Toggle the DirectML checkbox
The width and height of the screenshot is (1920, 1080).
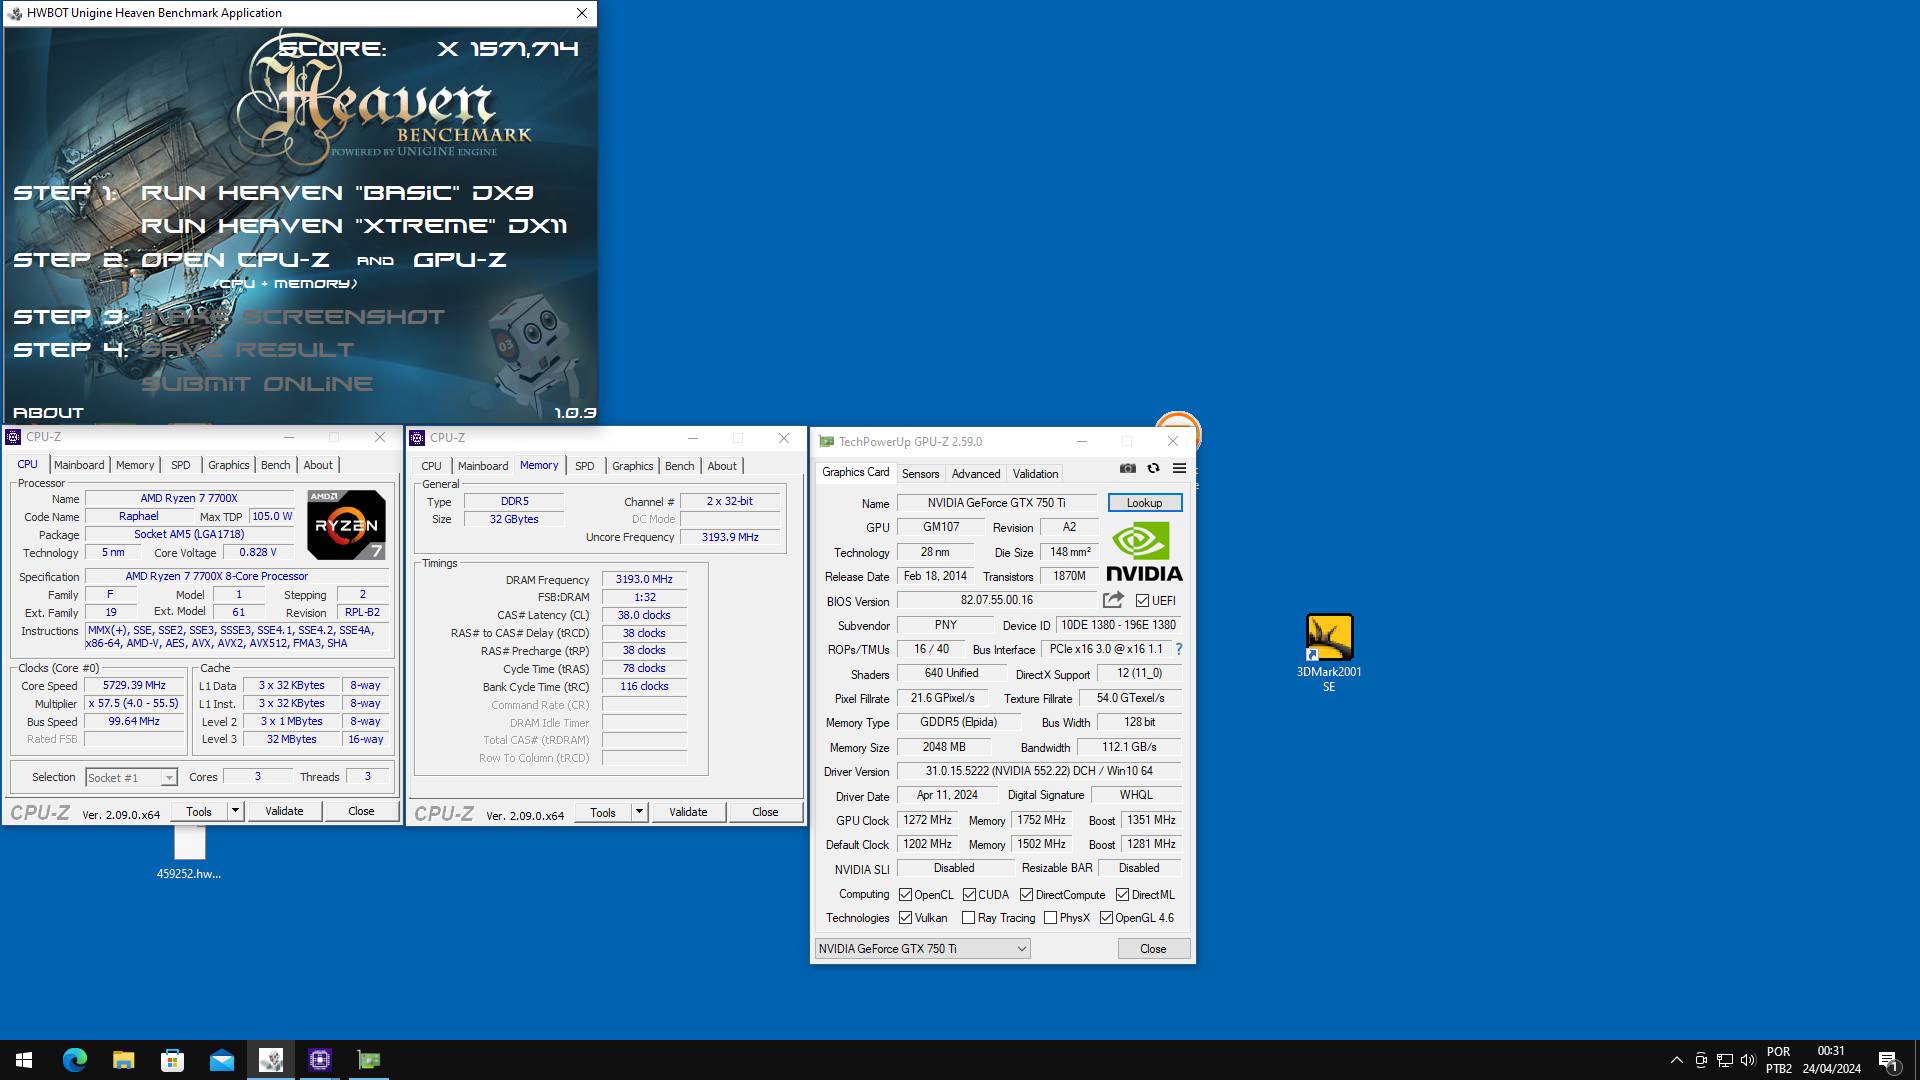coord(1122,895)
